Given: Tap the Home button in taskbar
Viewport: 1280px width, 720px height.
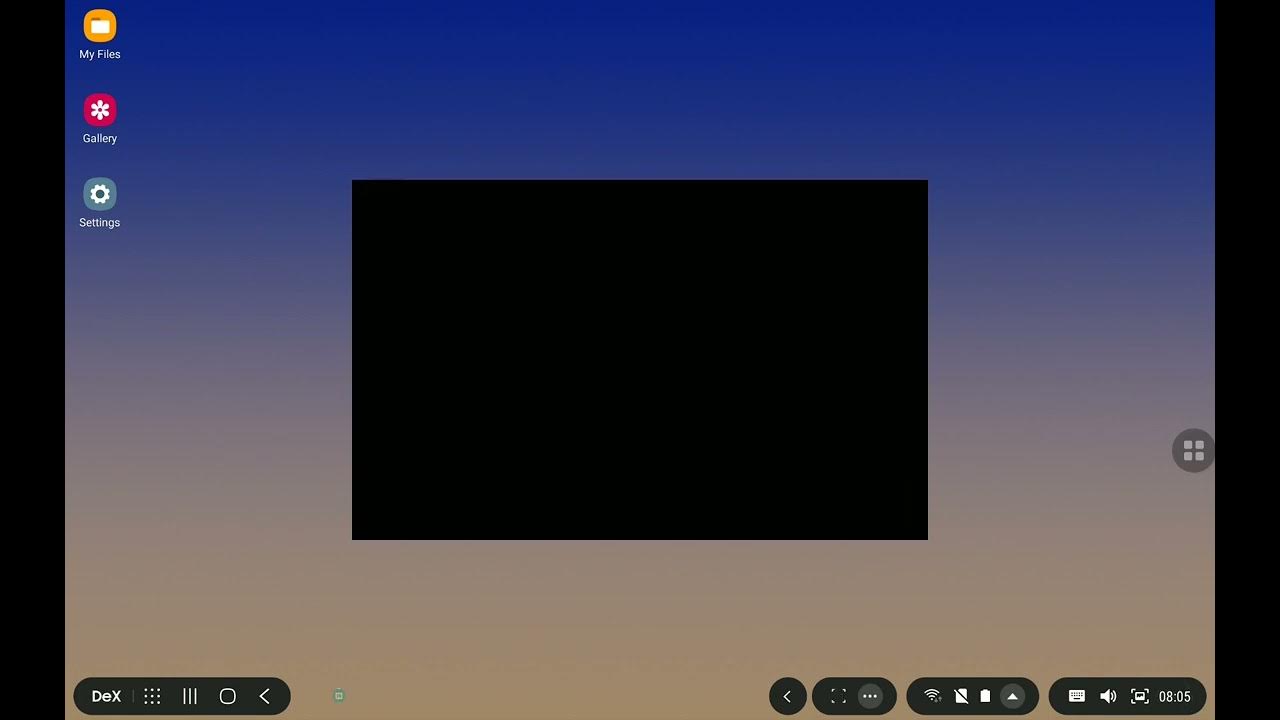Looking at the screenshot, I should (228, 696).
